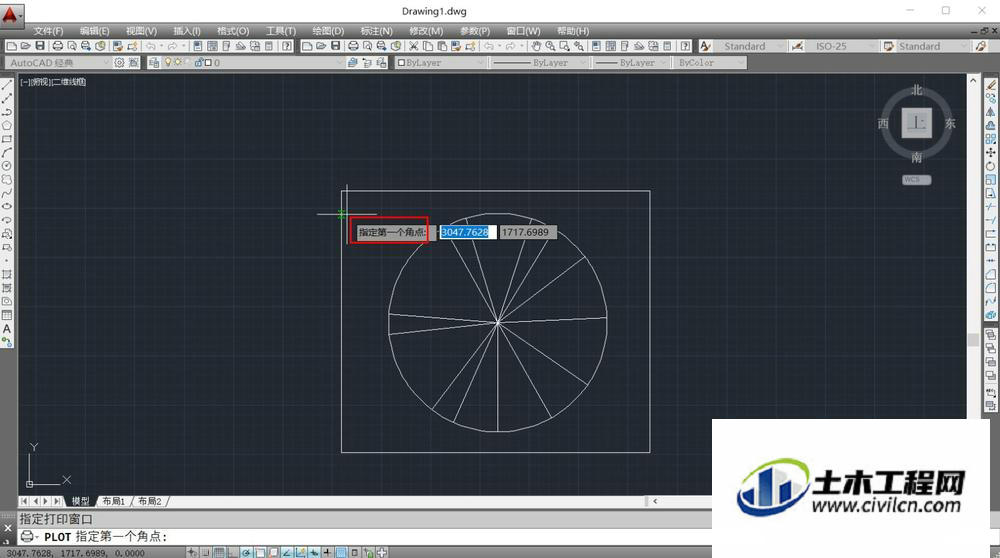Click 北 on the ViewCube compass

(916, 90)
